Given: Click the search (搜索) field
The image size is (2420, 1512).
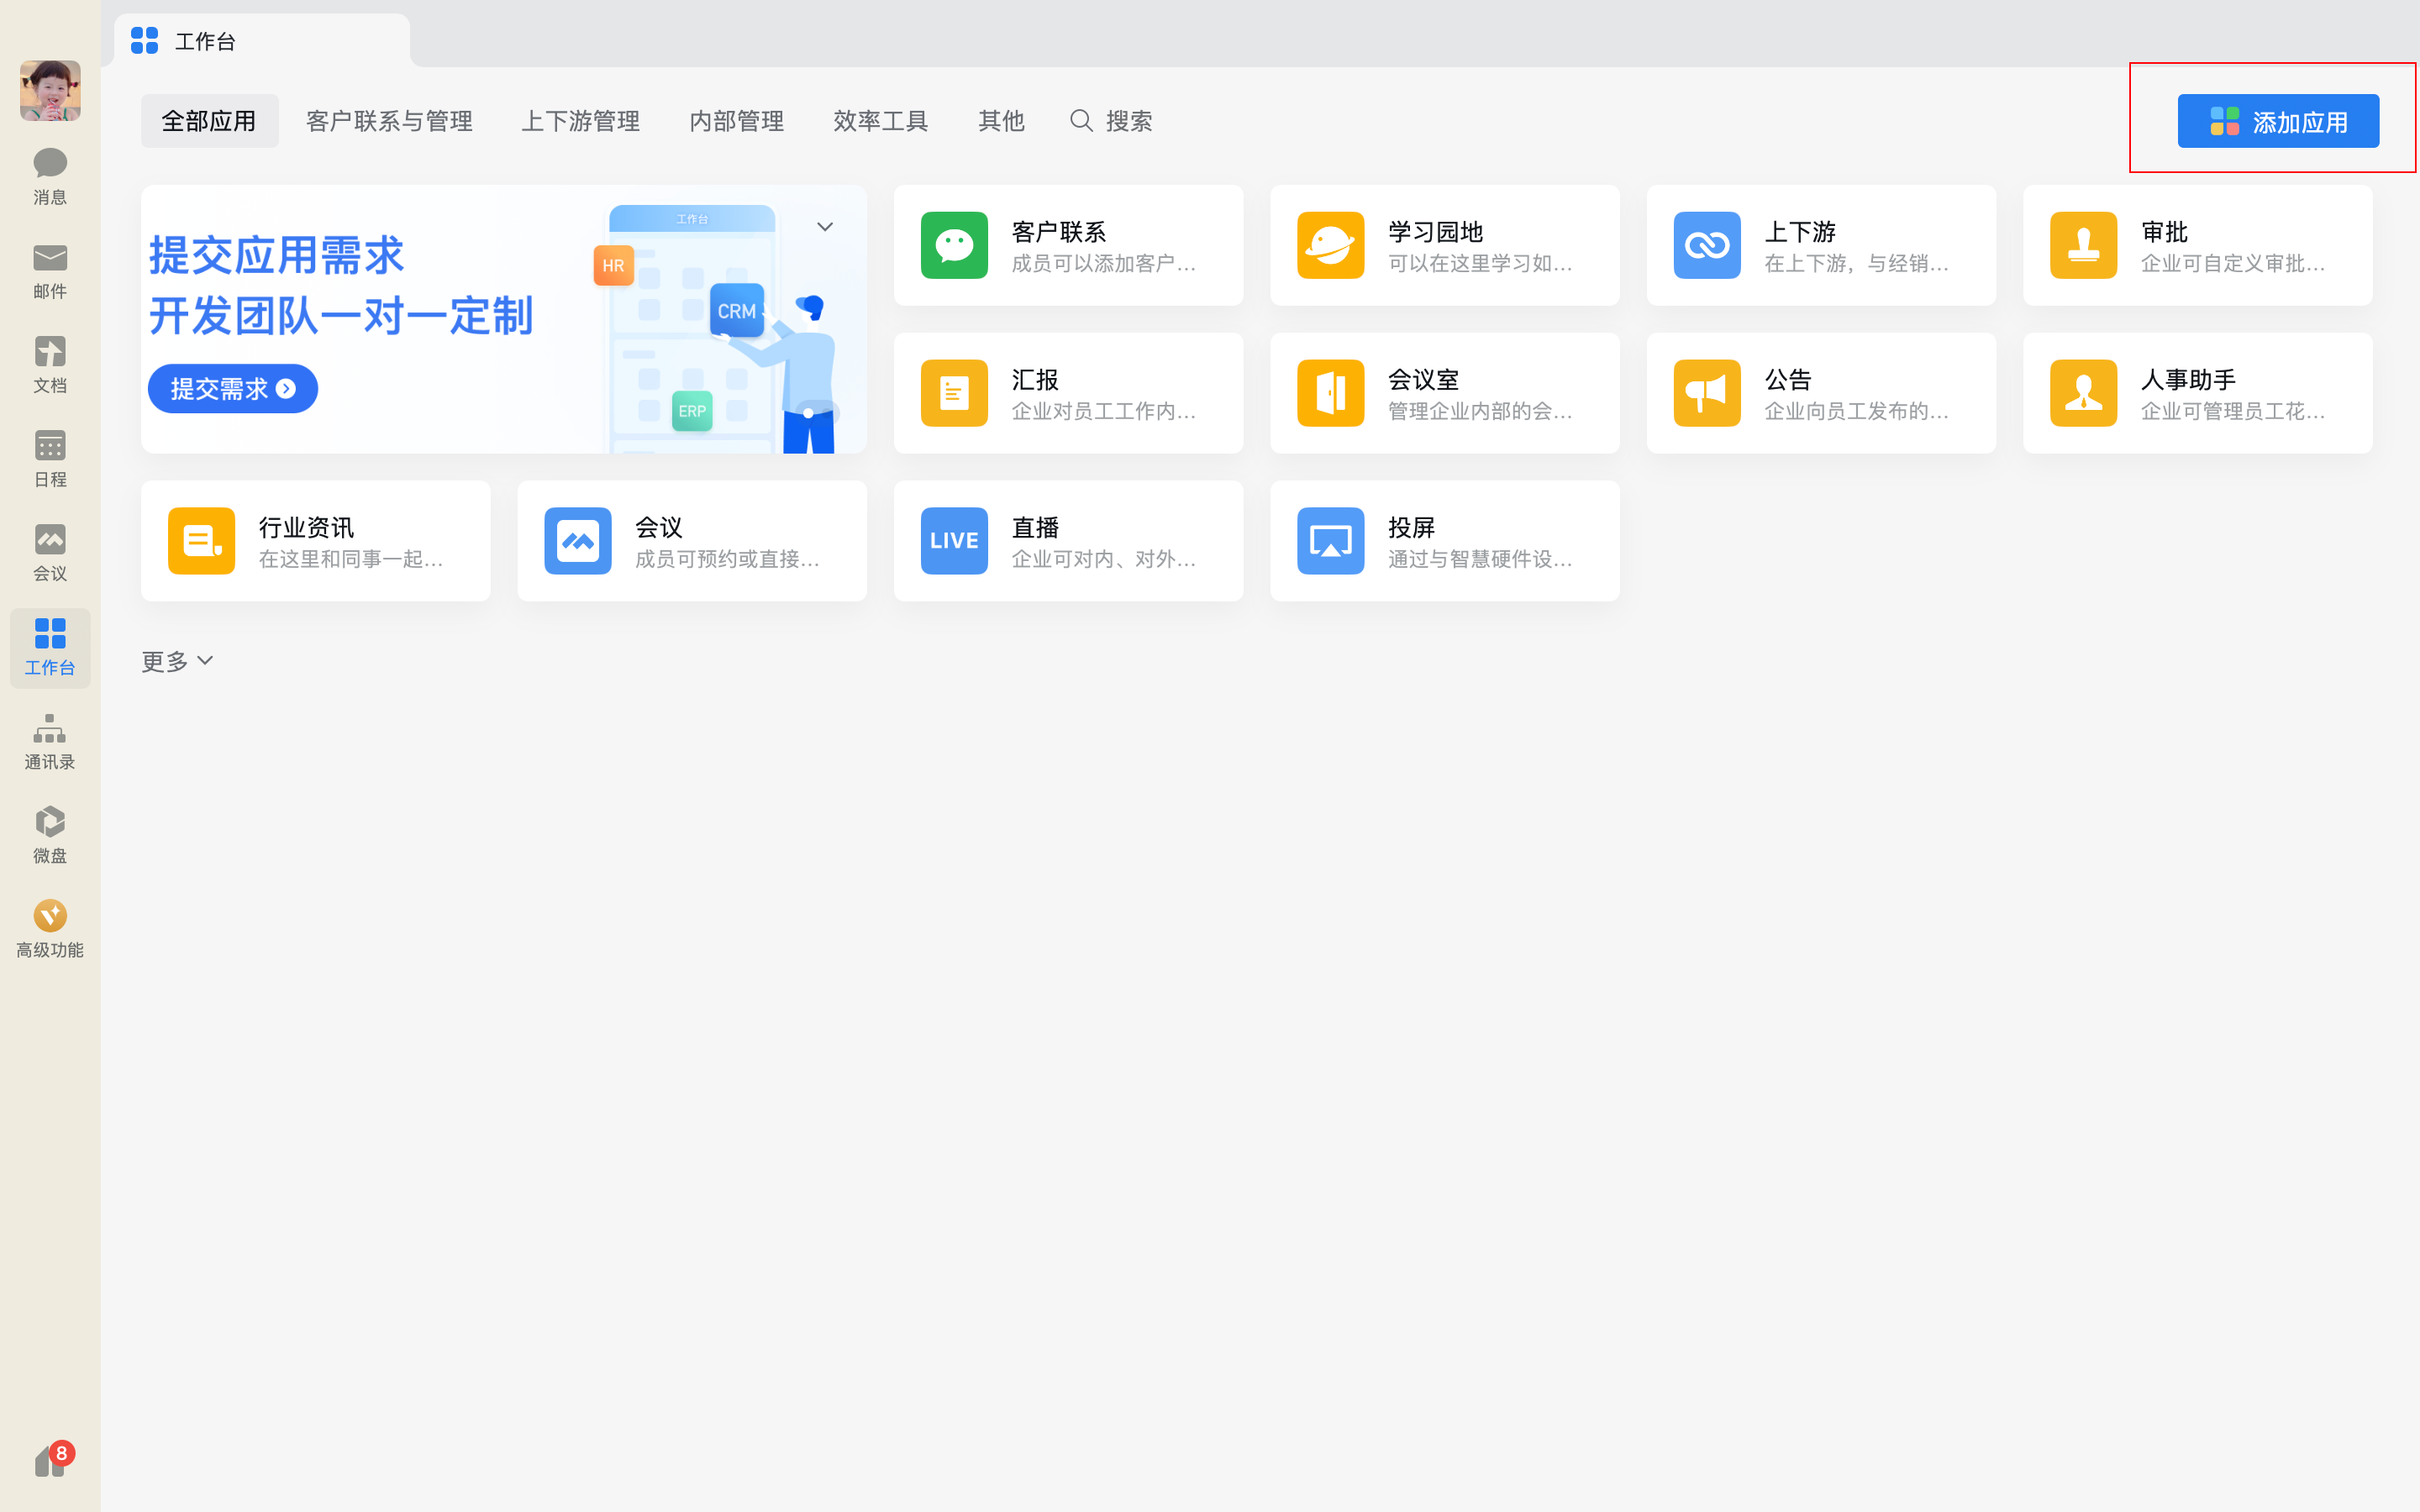Looking at the screenshot, I should coord(1112,121).
